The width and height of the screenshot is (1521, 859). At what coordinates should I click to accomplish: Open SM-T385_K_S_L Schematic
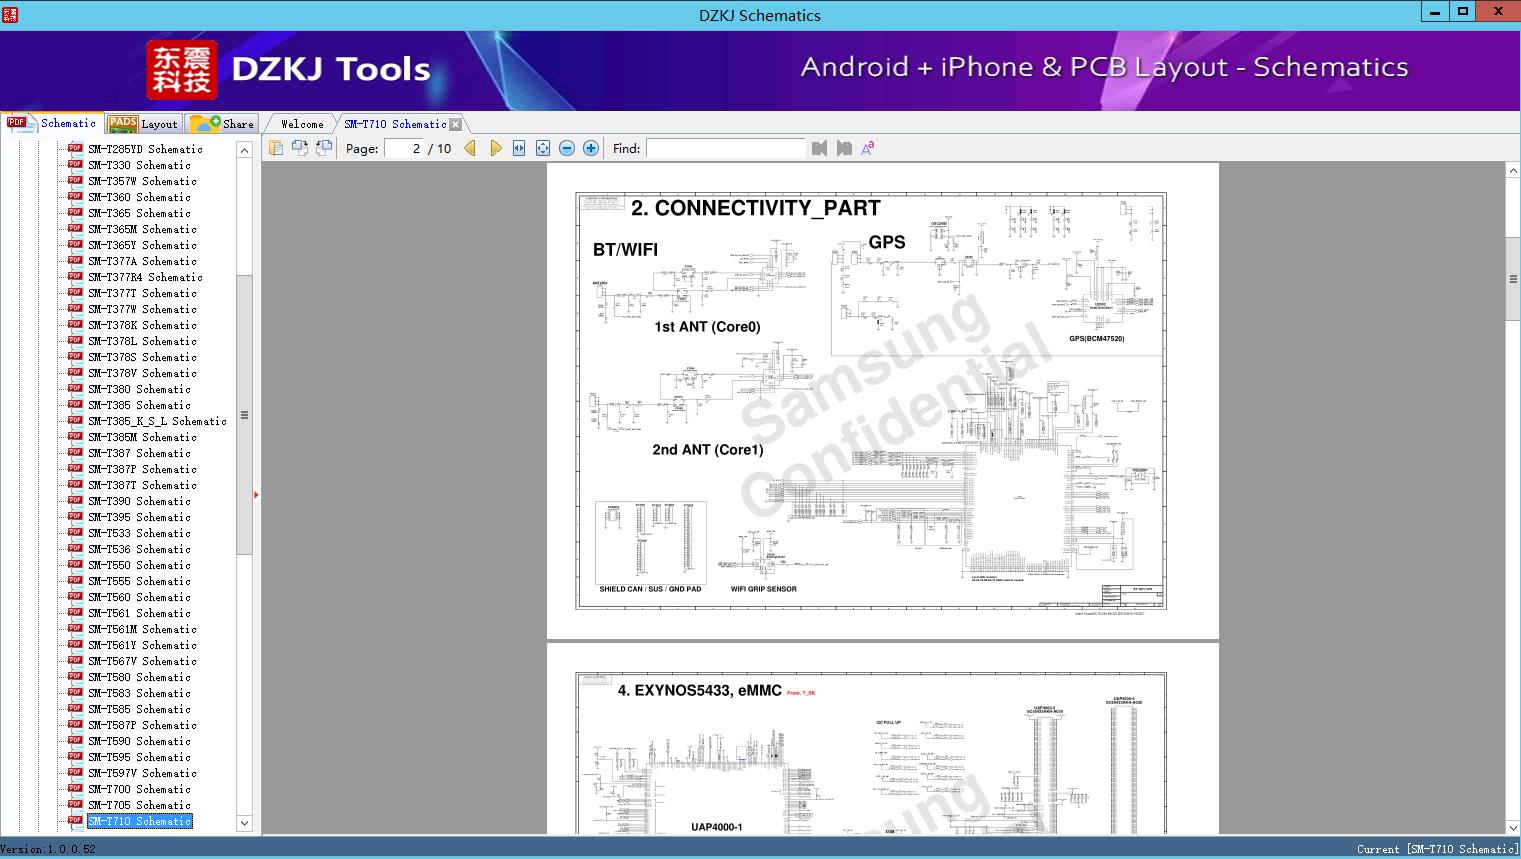click(157, 421)
